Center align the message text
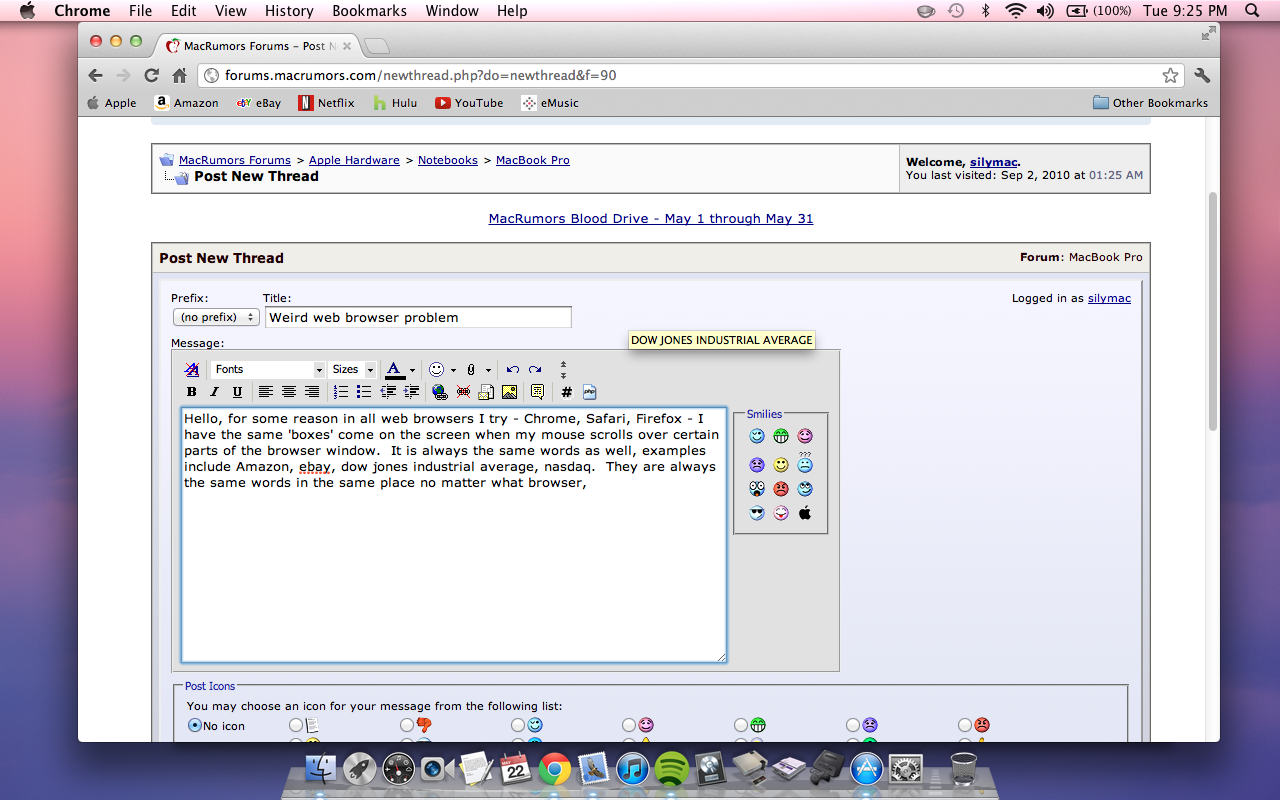Image resolution: width=1280 pixels, height=800 pixels. click(289, 392)
